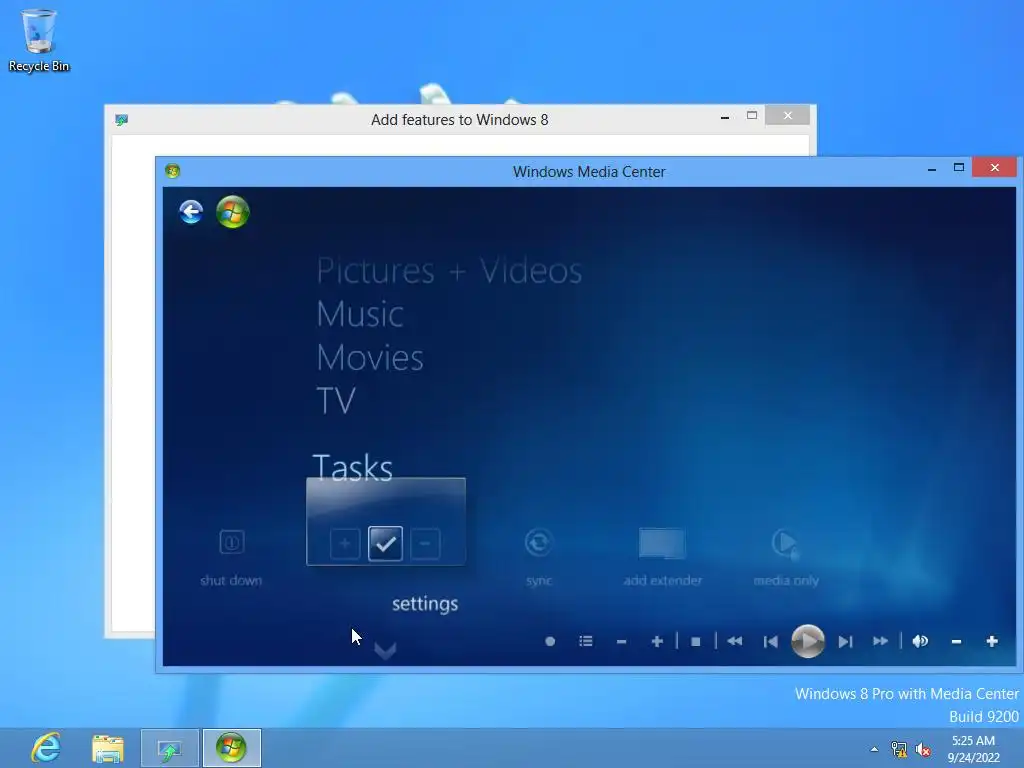Click the sync label text
The height and width of the screenshot is (768, 1024).
tap(539, 581)
